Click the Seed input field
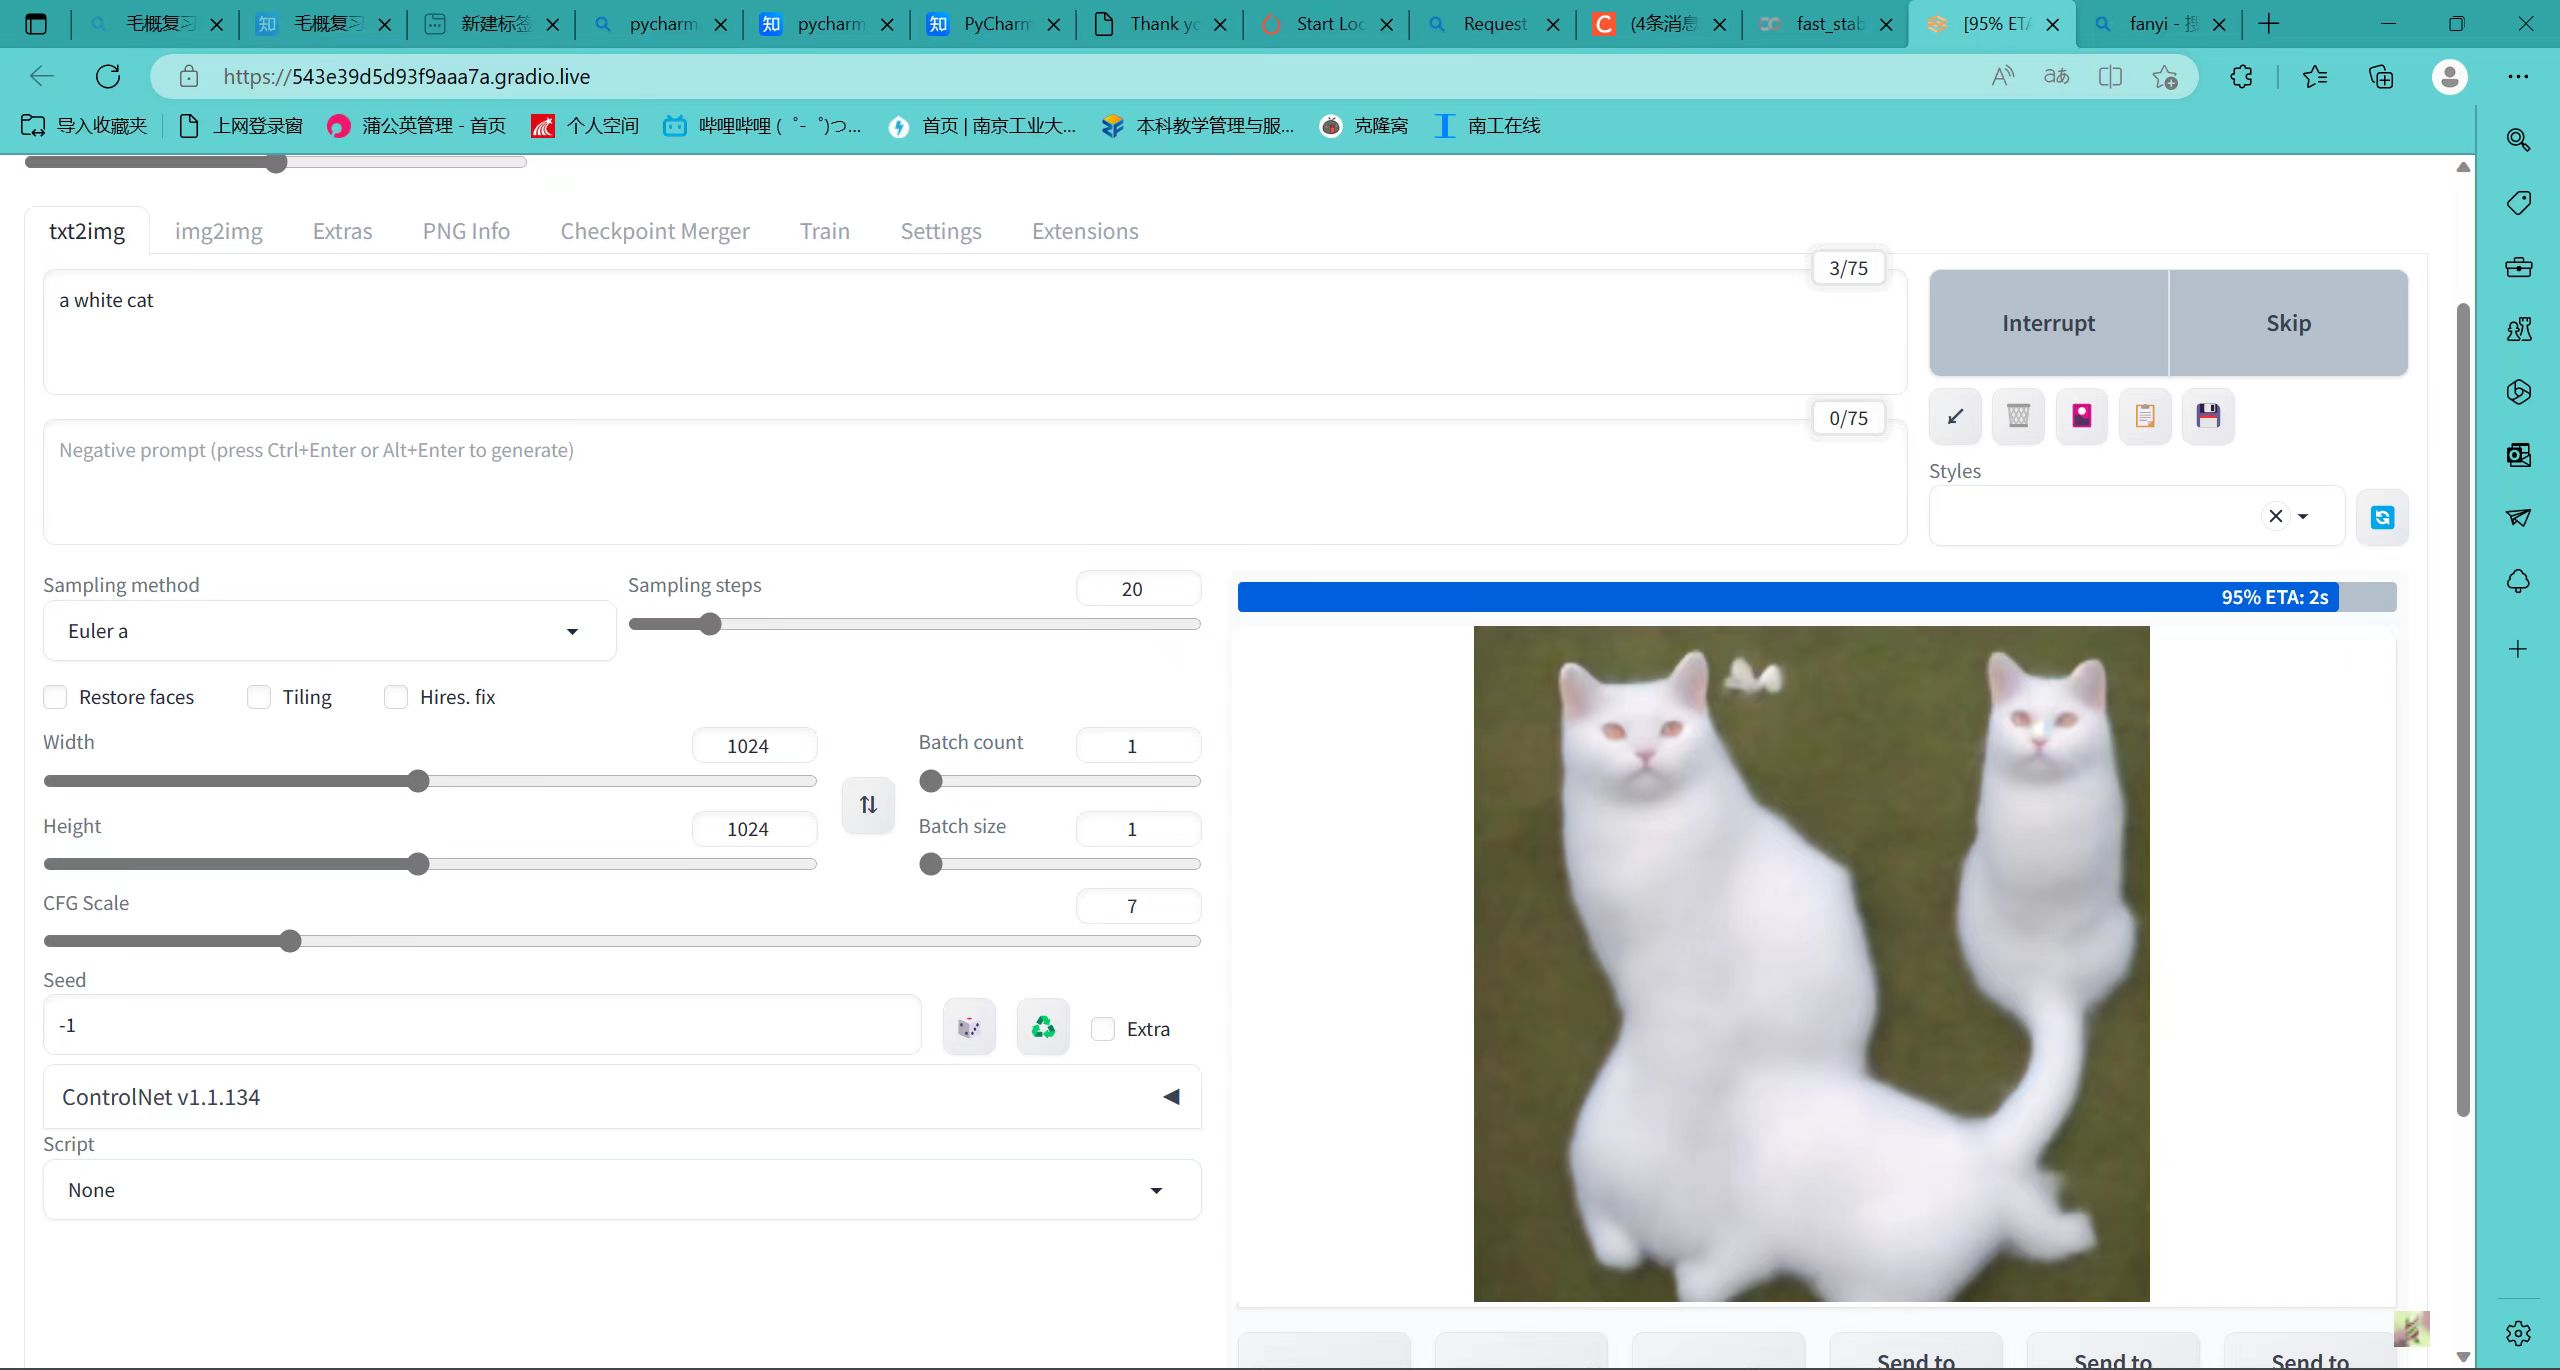Screen dimensions: 2560x1370 pyautogui.click(x=482, y=1025)
